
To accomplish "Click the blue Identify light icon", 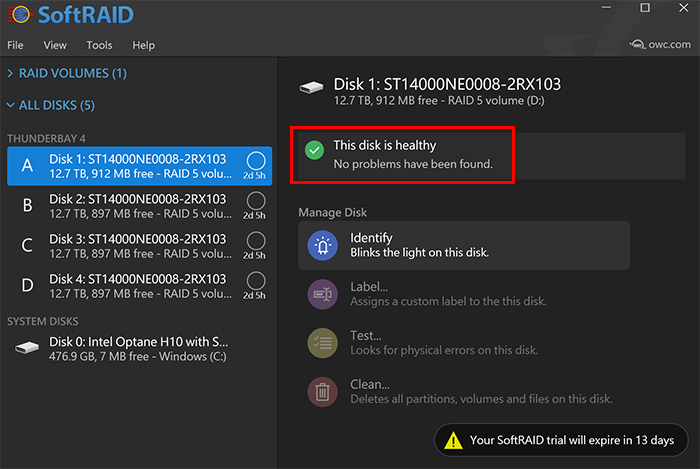I will 322,245.
